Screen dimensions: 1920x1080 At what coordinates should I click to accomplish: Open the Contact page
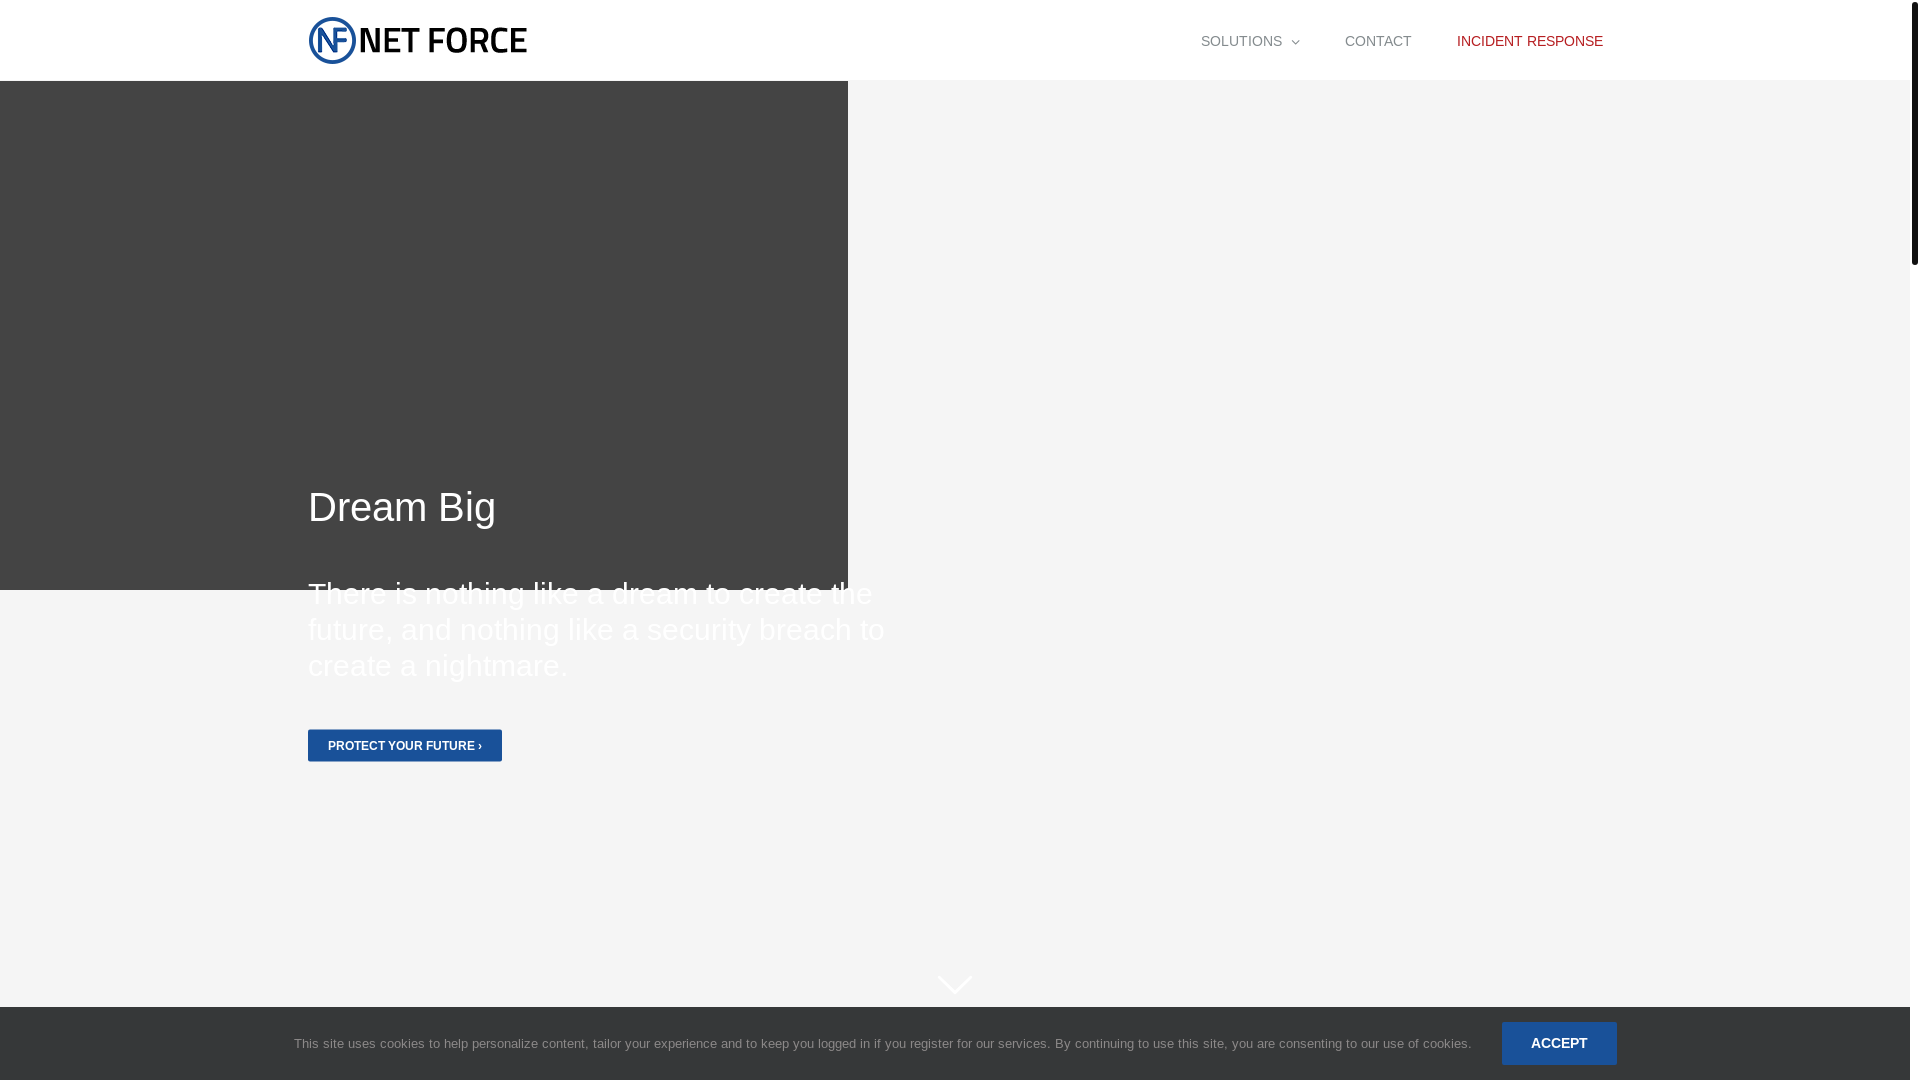(1378, 41)
